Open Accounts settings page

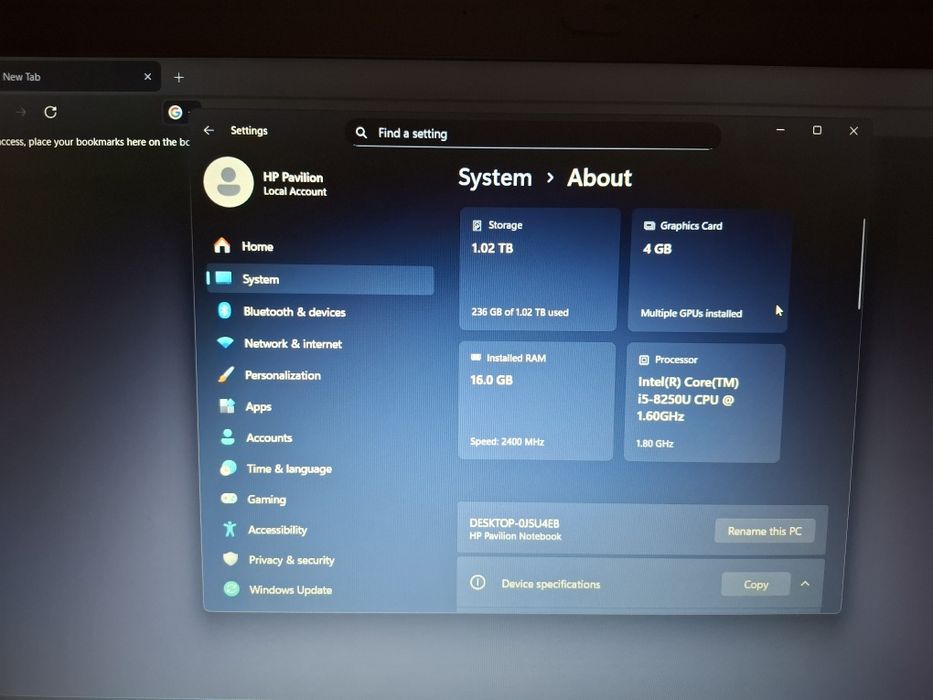coord(321,438)
